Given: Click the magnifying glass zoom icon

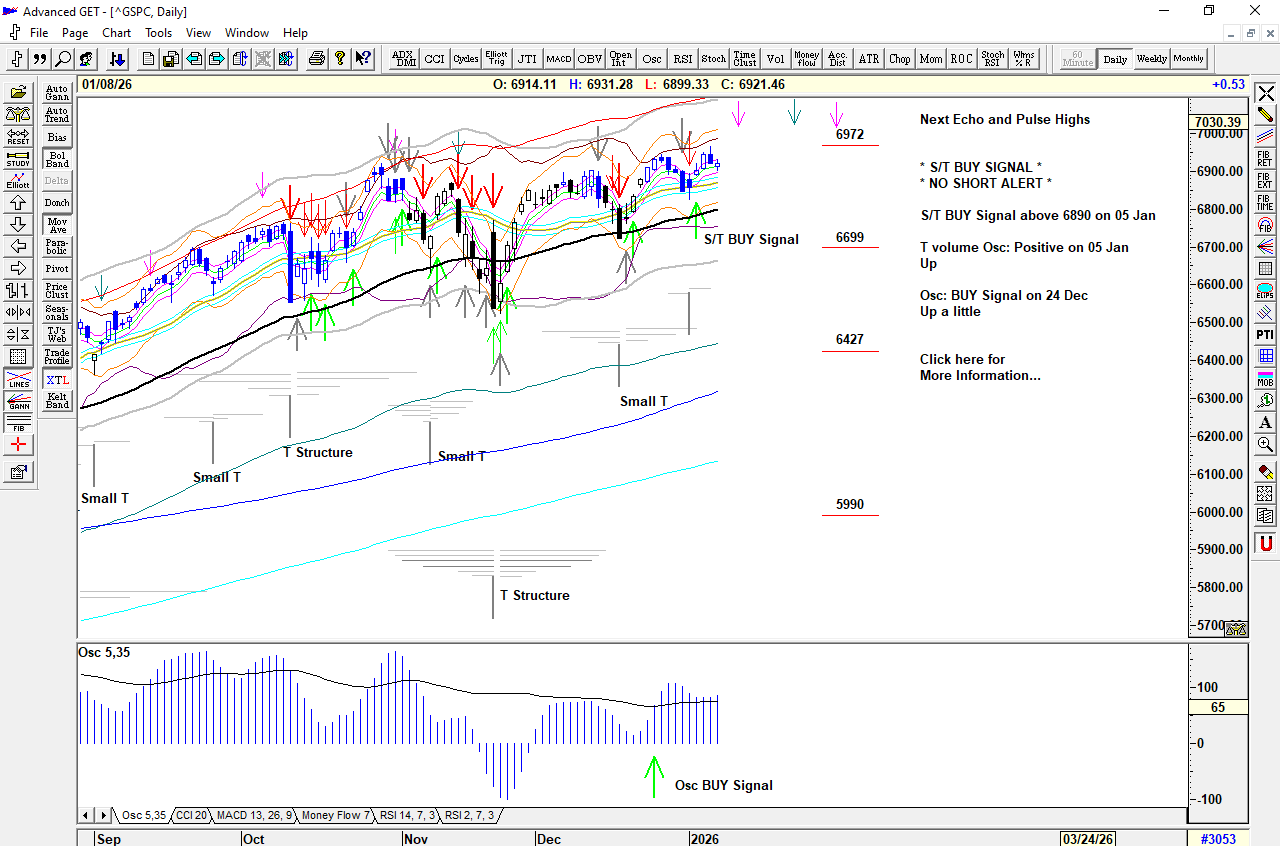Looking at the screenshot, I should 63,59.
